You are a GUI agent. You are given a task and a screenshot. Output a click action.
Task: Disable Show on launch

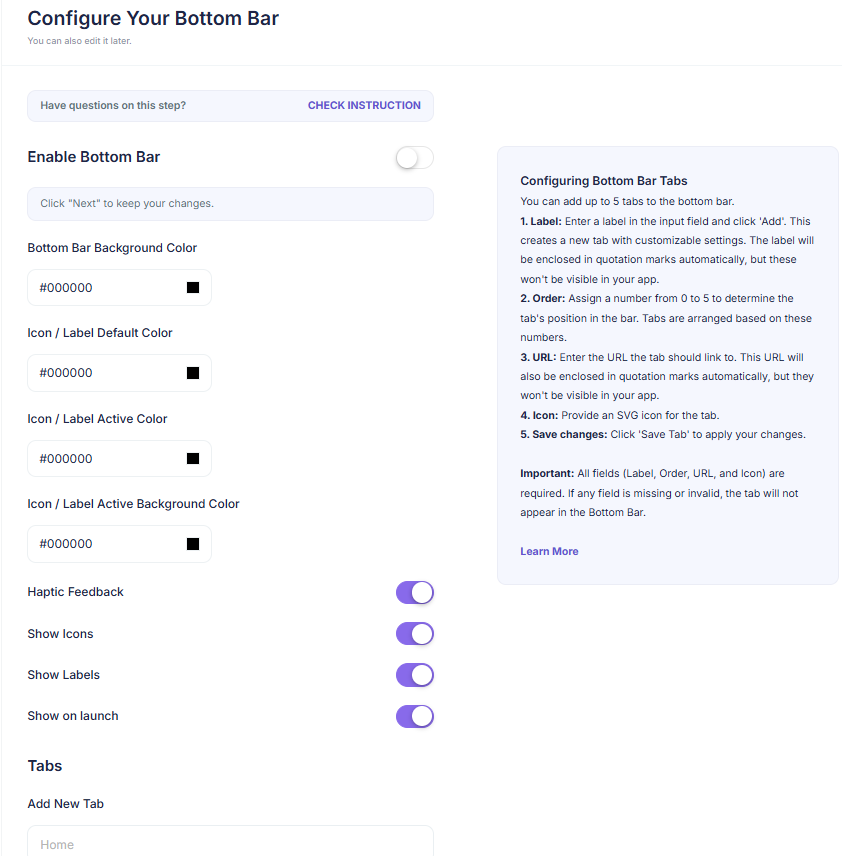click(414, 716)
